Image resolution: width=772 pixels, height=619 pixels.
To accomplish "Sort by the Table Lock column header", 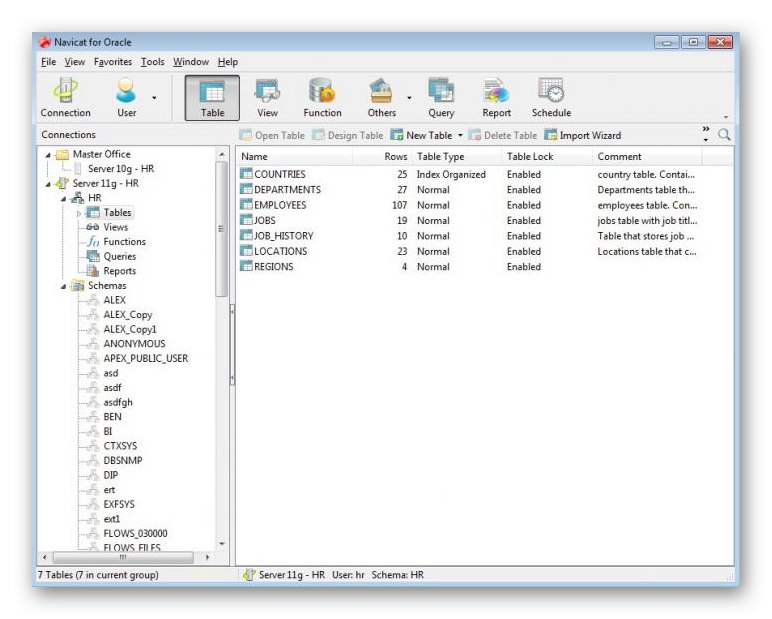I will (x=547, y=157).
